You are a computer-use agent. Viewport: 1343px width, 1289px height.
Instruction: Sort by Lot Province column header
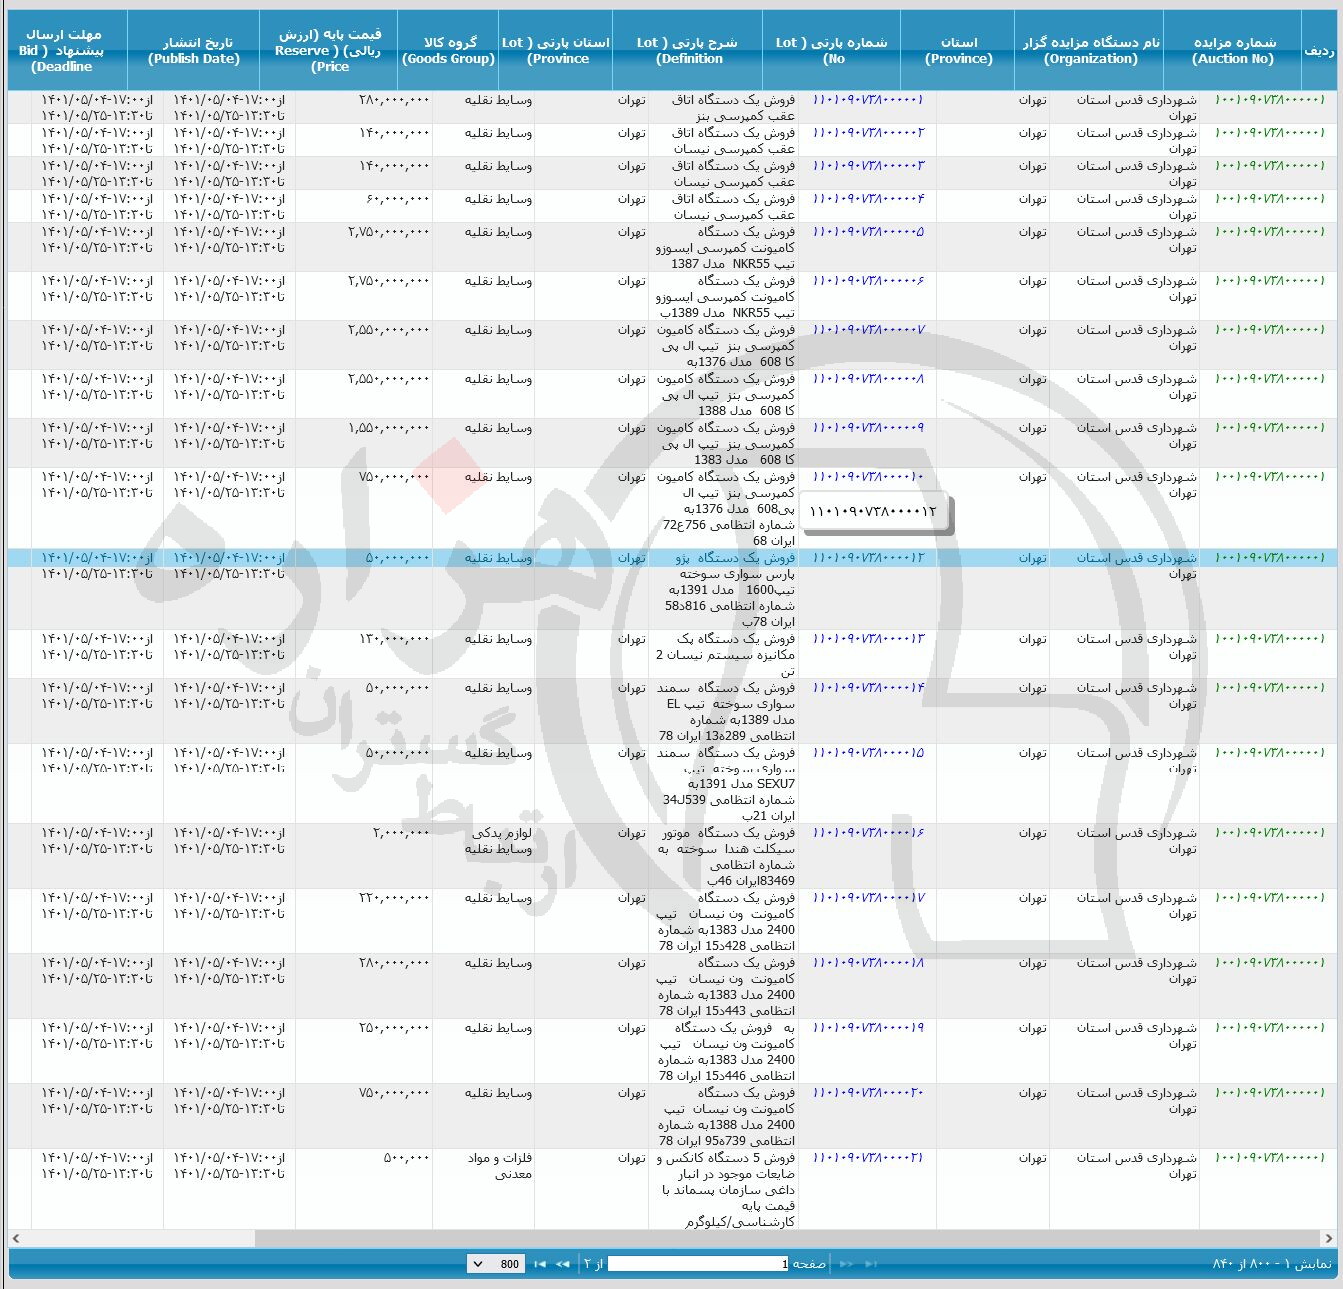pos(556,50)
